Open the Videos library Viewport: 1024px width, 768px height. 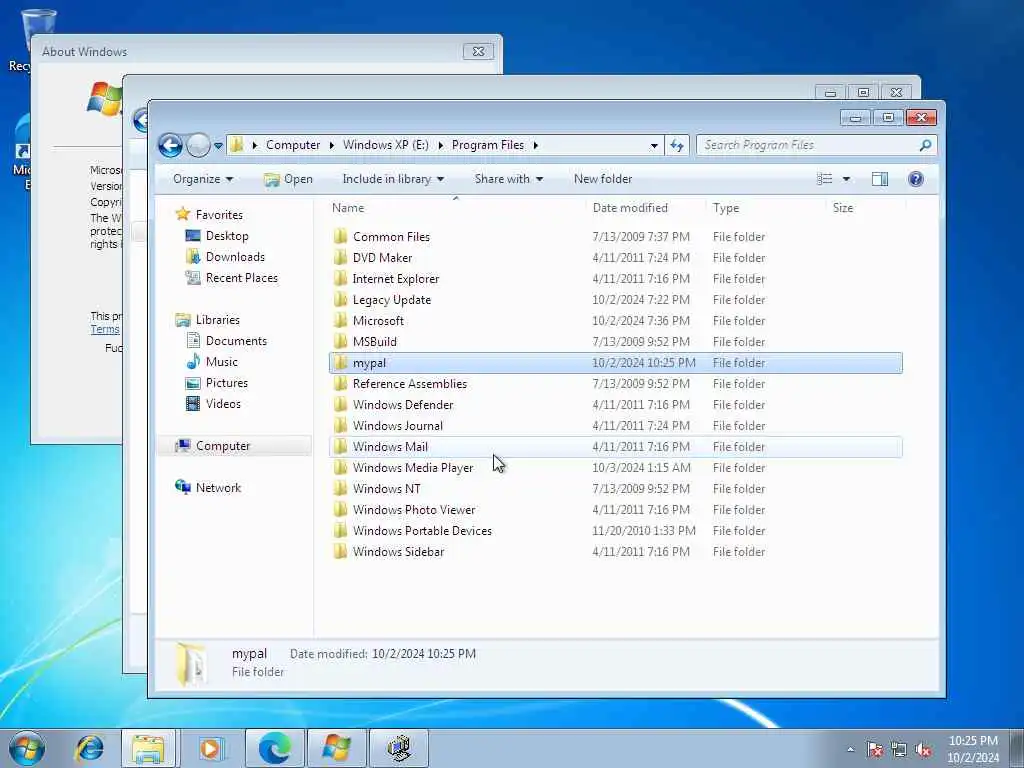223,404
